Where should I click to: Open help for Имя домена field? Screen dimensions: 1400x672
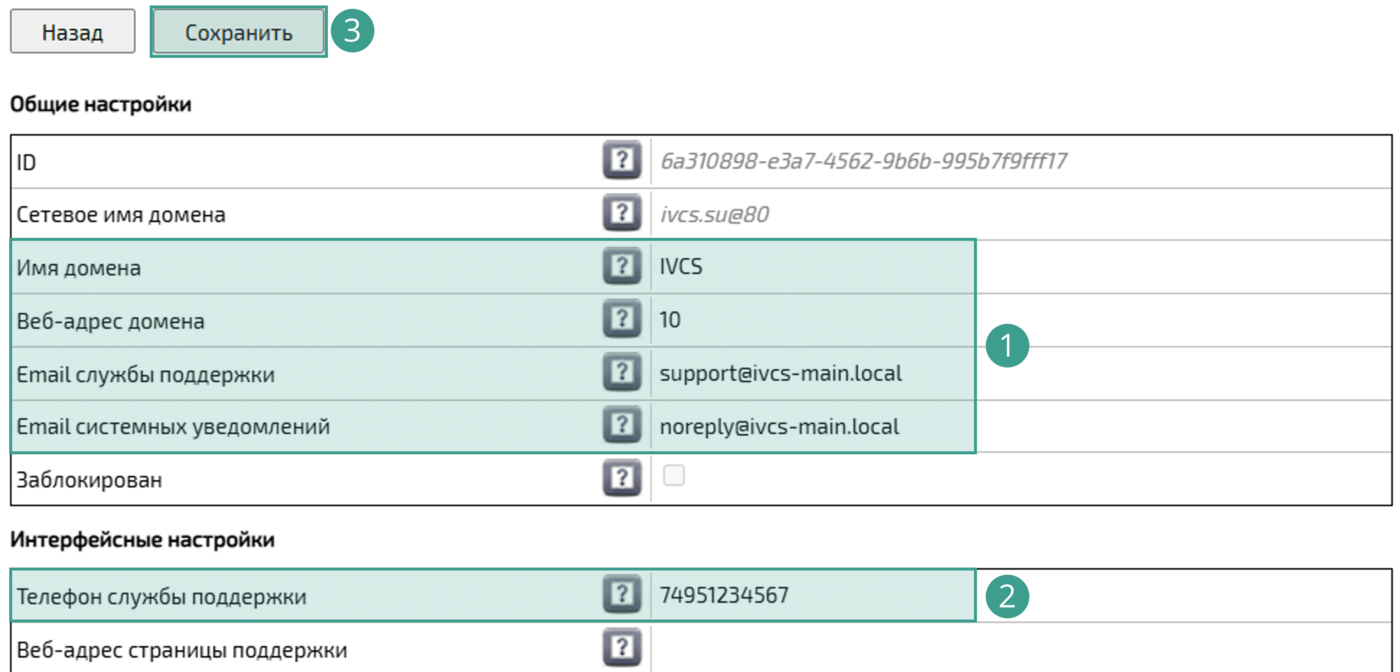click(621, 267)
